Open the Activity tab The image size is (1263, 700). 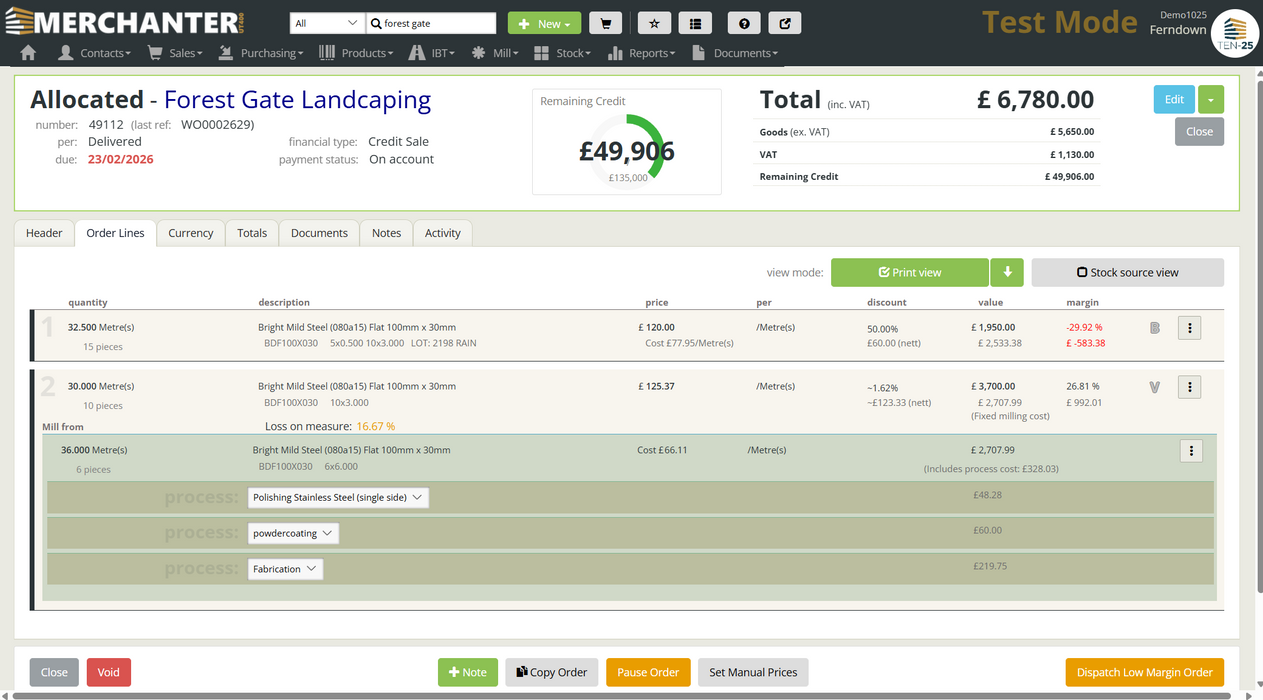[443, 233]
